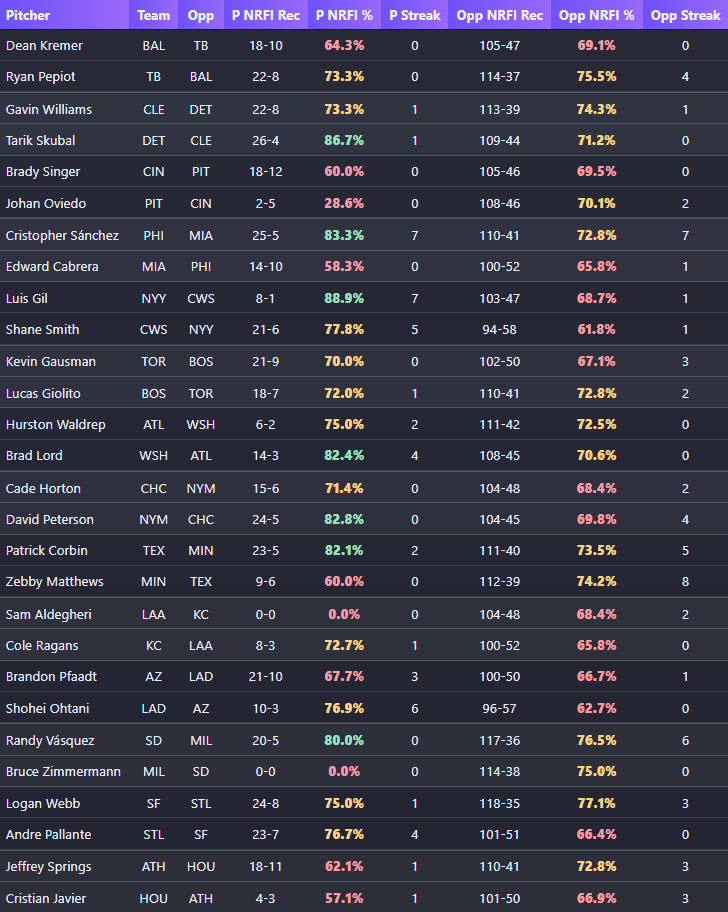The image size is (728, 912).
Task: Click Andre Pallante's 66.4% Opp NRFI value
Action: click(x=597, y=834)
